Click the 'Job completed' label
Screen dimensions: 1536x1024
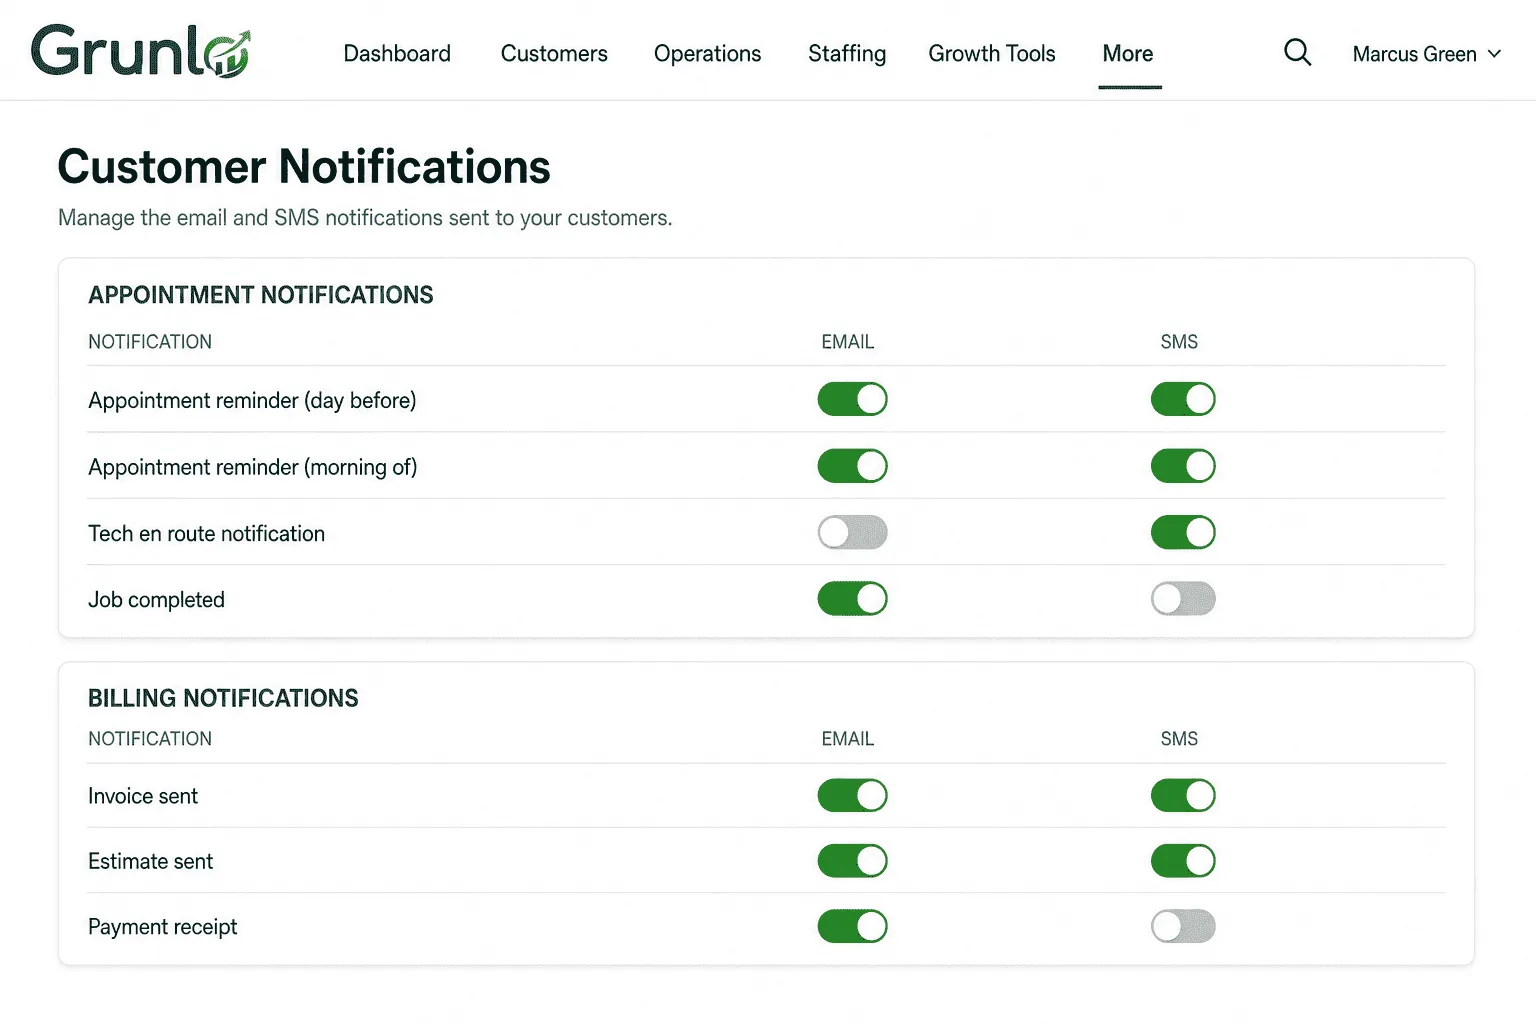tap(156, 600)
